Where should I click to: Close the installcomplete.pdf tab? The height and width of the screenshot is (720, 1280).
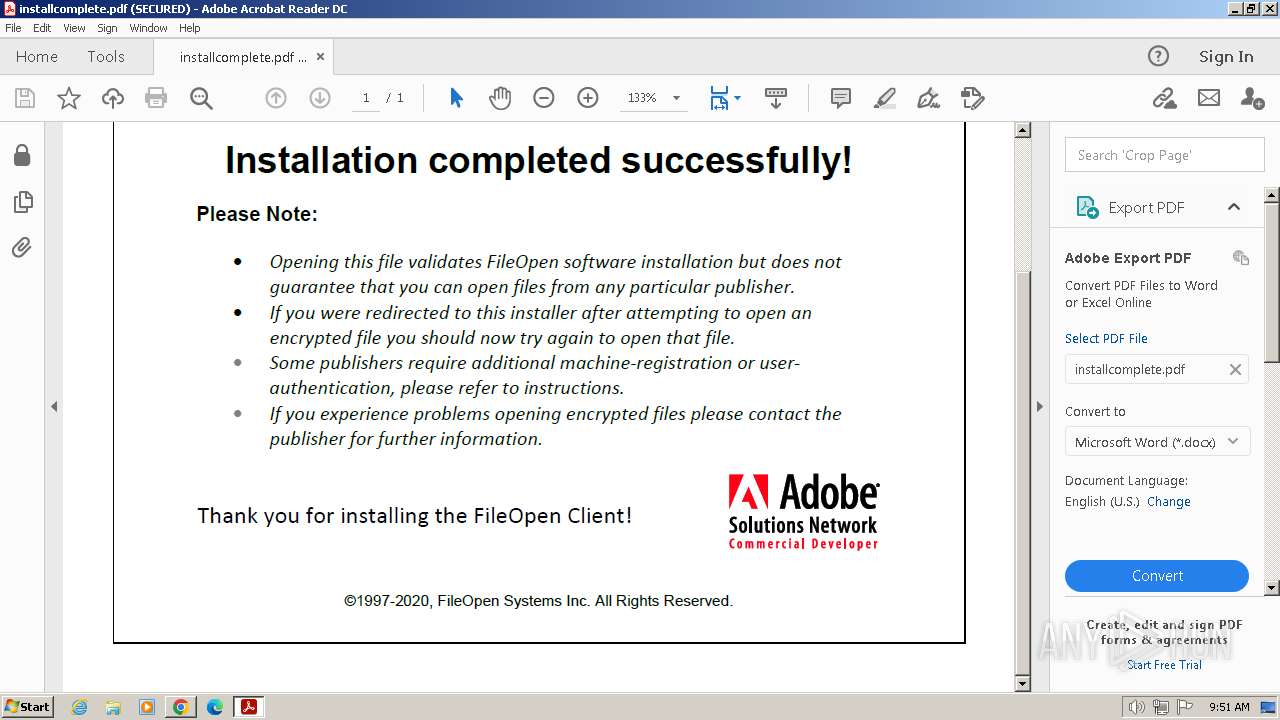point(320,57)
